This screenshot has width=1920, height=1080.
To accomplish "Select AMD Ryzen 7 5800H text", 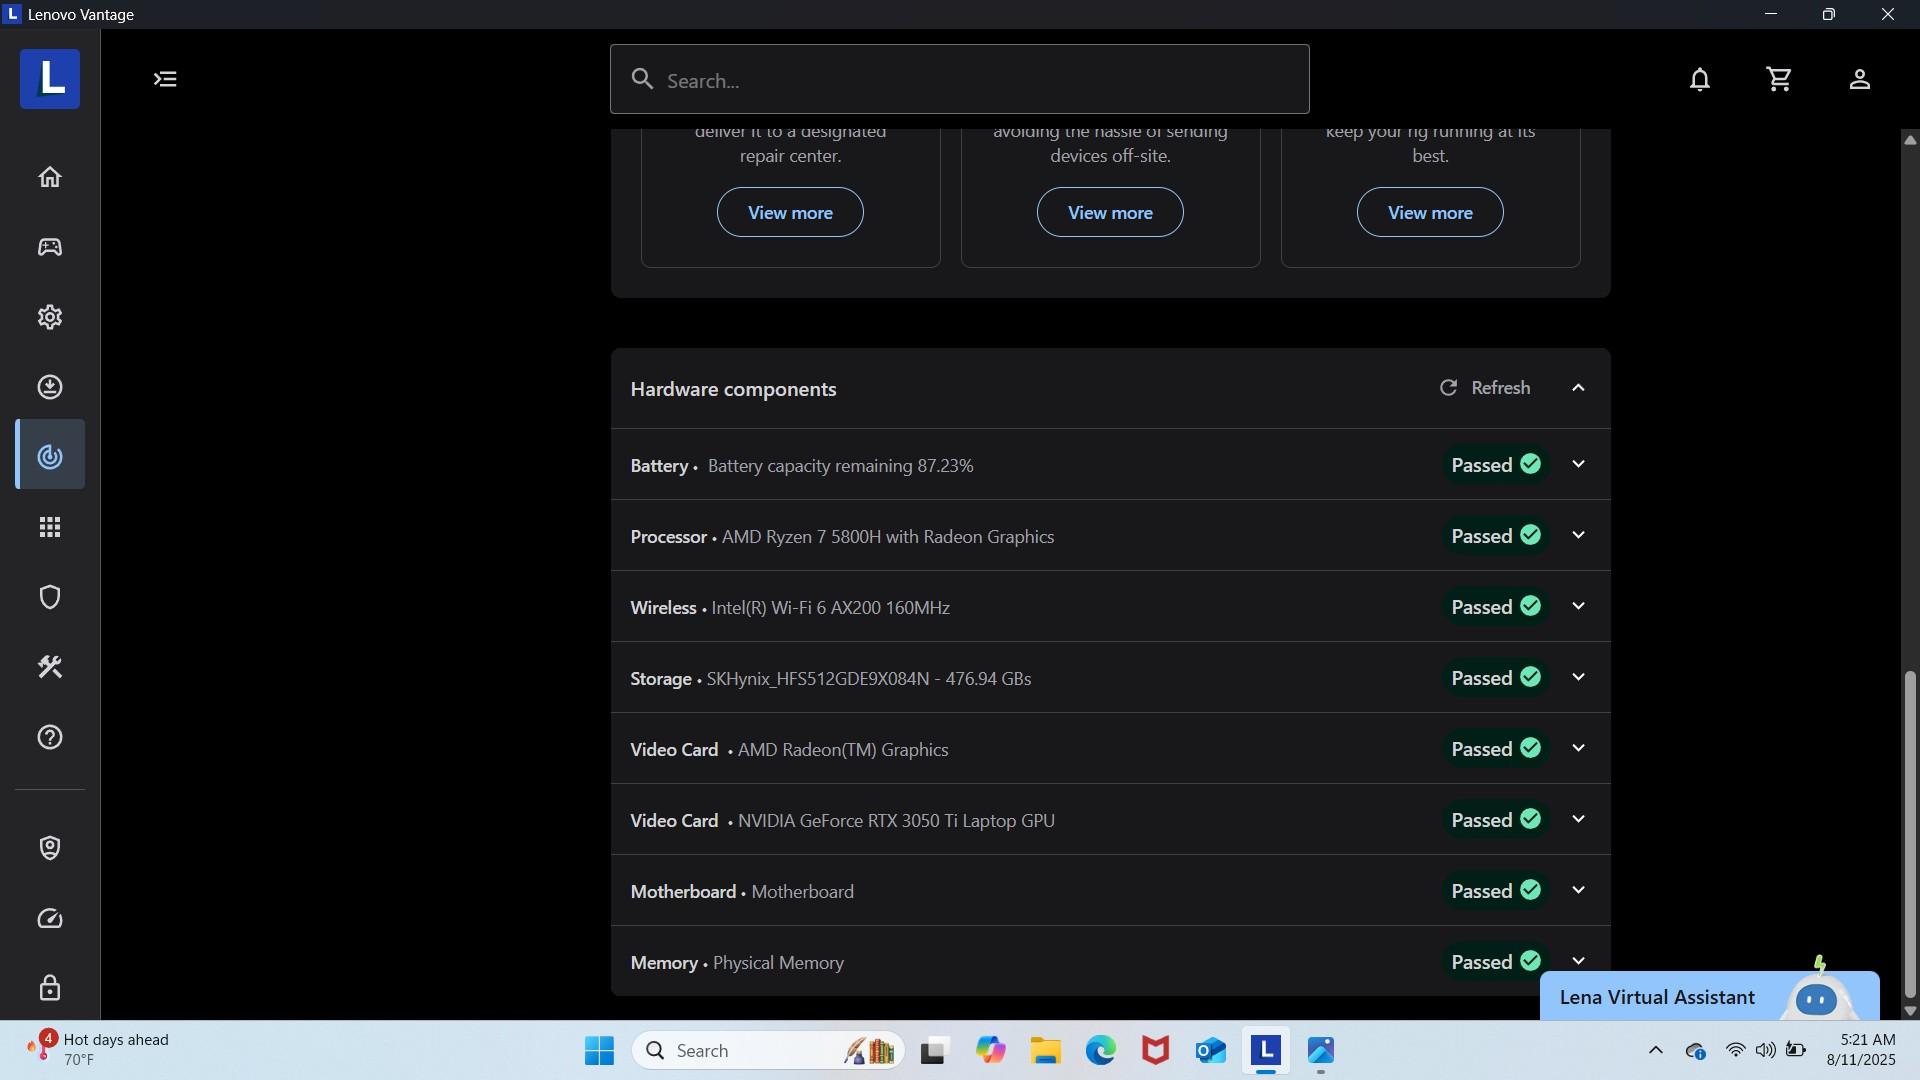I will 888,537.
